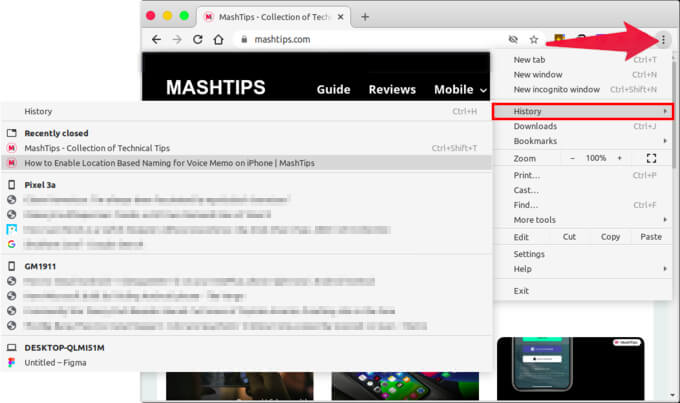This screenshot has width=680, height=403.
Task: Click the mashtips.com address bar
Action: point(369,39)
